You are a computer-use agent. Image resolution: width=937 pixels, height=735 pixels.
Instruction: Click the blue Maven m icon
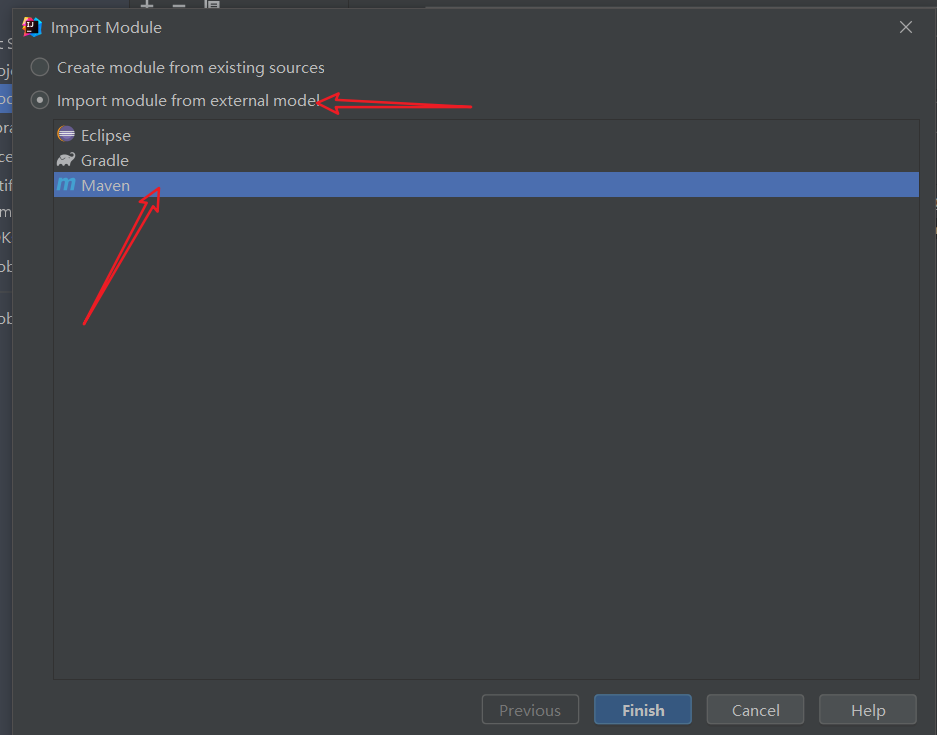(x=66, y=185)
